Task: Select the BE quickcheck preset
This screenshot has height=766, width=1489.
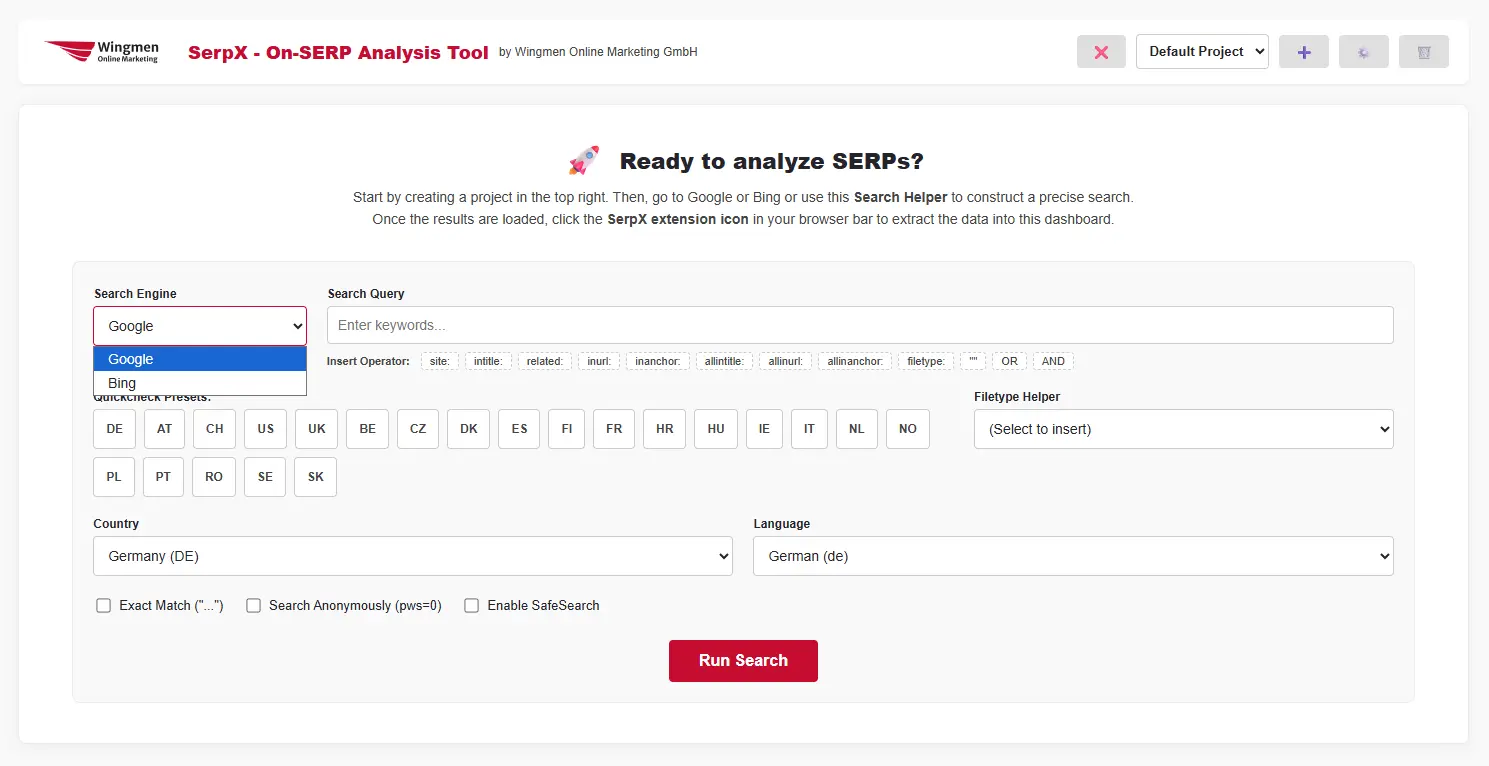Action: [x=368, y=429]
